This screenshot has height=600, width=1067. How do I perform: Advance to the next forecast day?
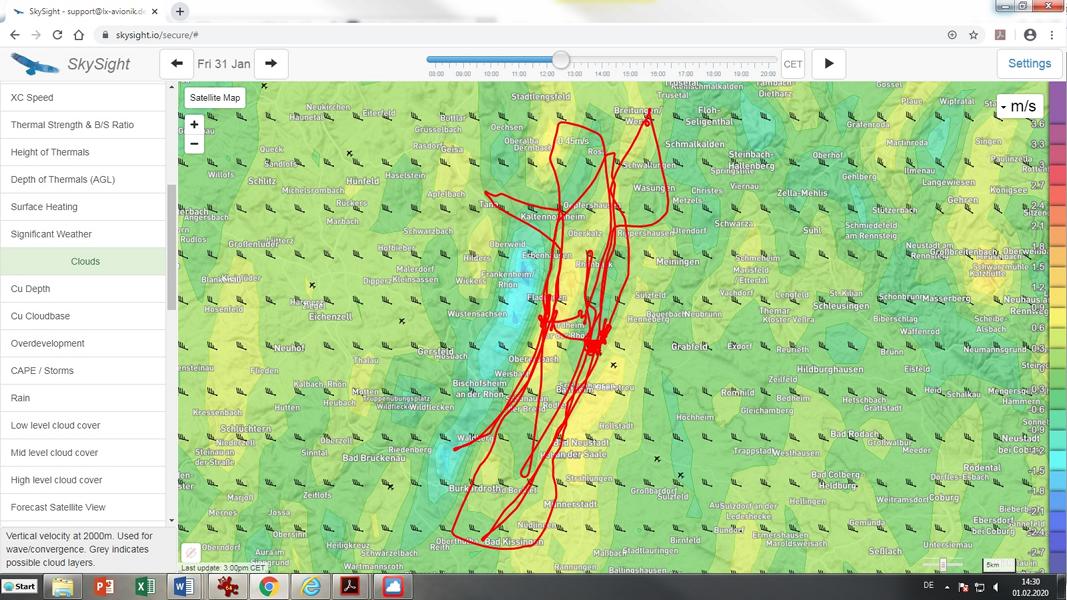click(x=271, y=64)
